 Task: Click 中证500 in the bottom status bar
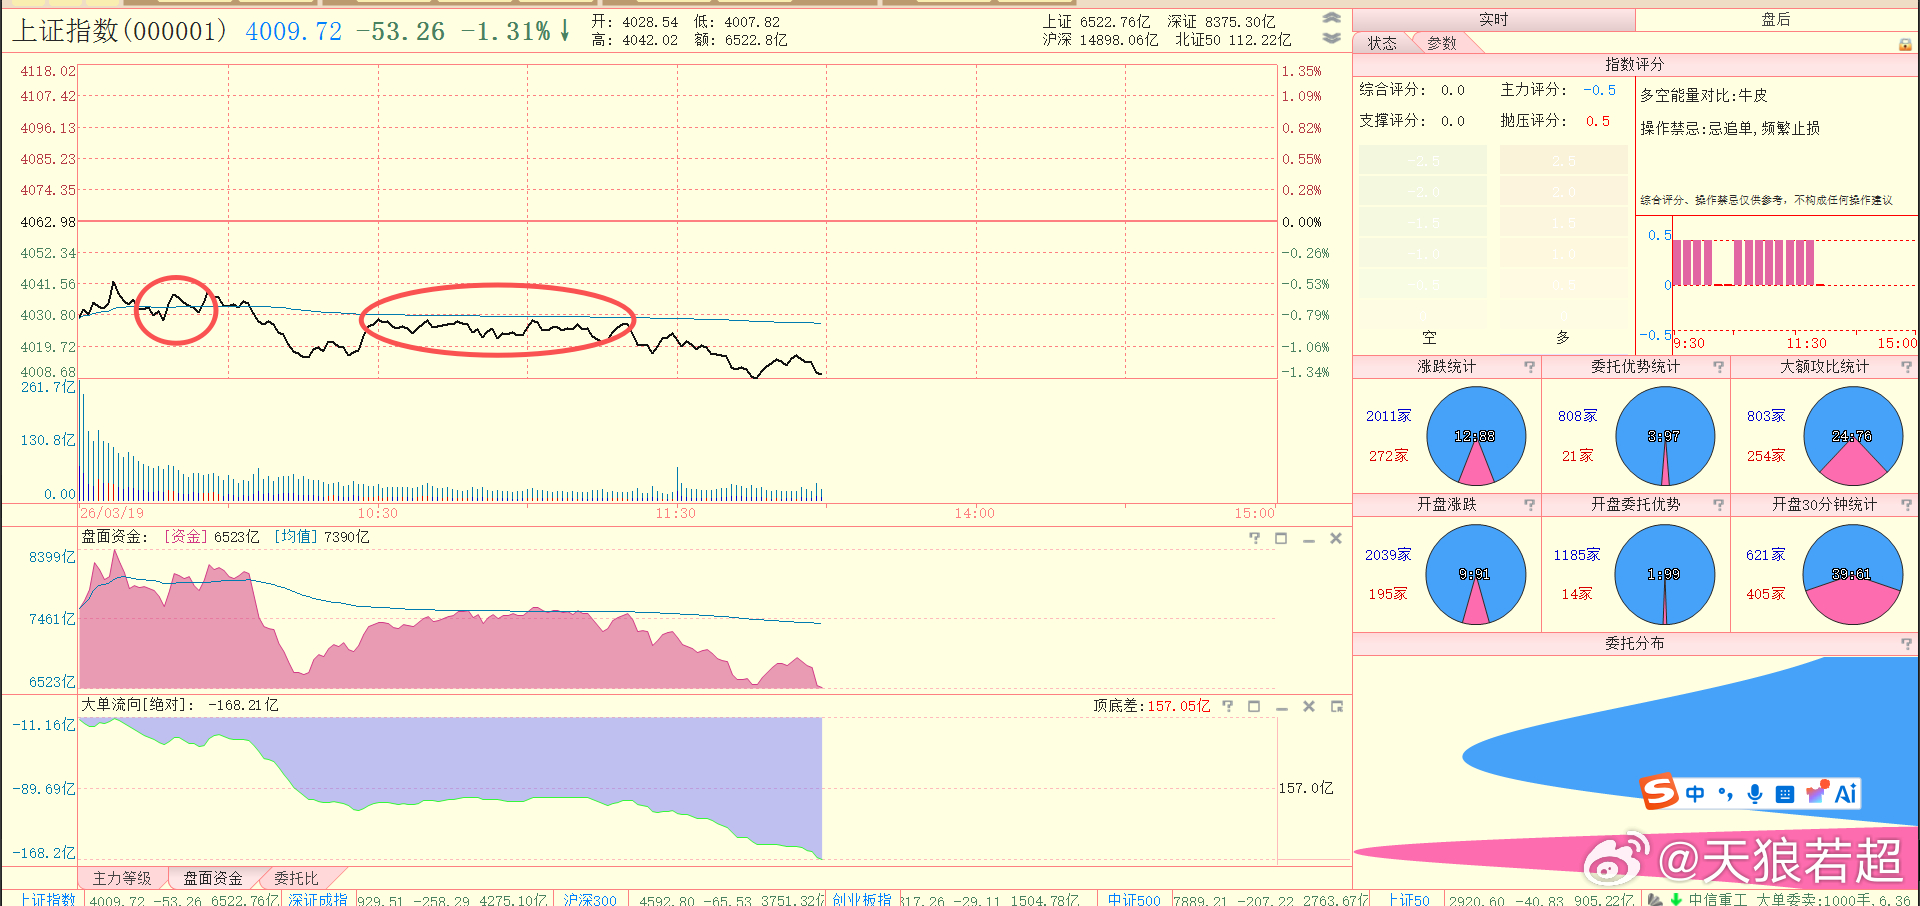(x=1134, y=899)
